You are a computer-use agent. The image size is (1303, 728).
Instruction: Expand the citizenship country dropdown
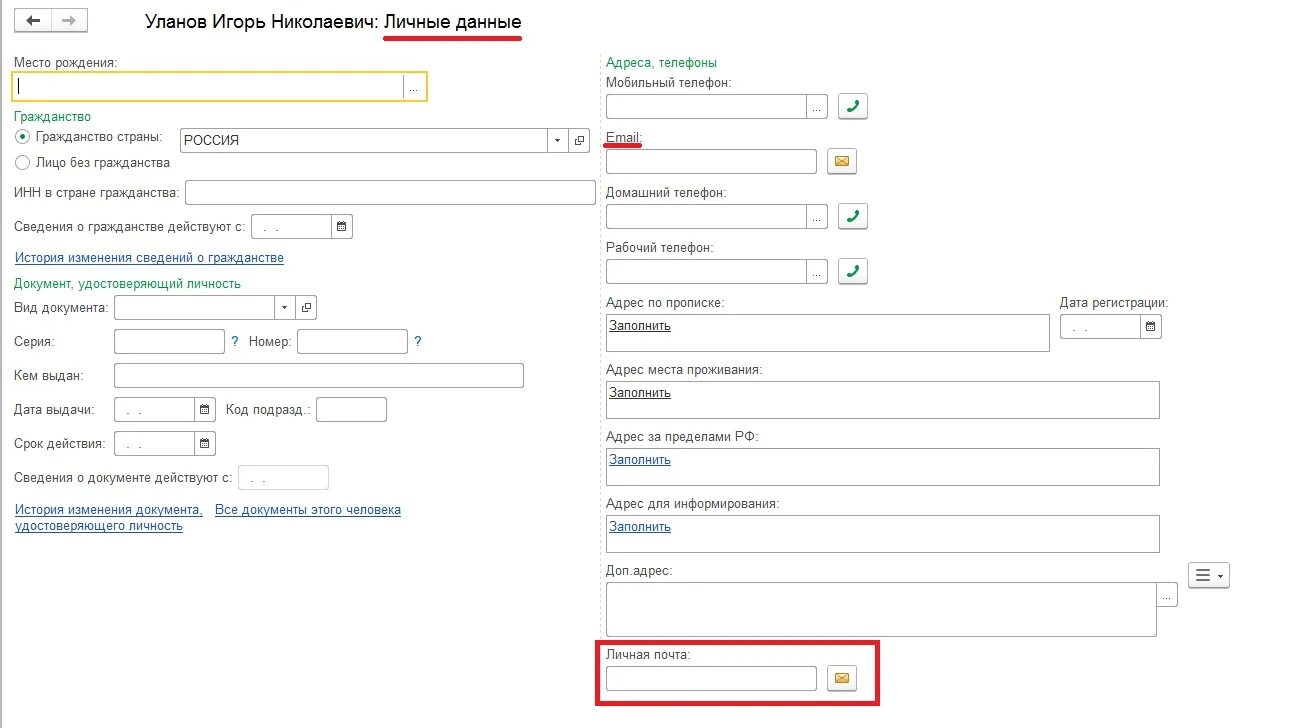click(x=558, y=141)
